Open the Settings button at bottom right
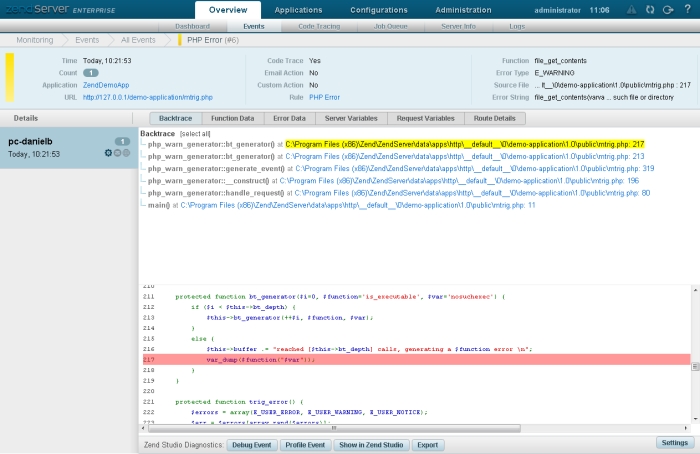Screen dimensions: 700x454 pyautogui.click(x=674, y=442)
